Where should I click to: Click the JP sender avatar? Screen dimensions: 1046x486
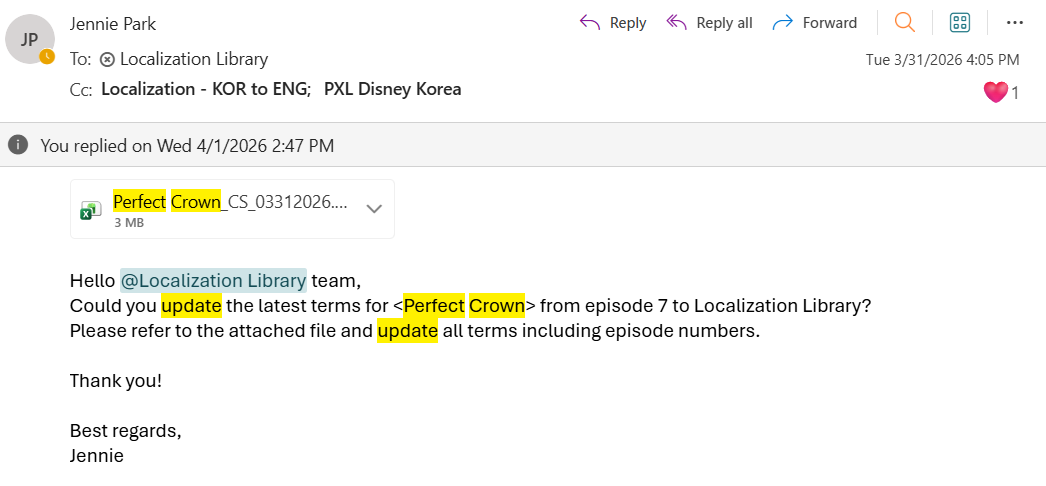(29, 40)
